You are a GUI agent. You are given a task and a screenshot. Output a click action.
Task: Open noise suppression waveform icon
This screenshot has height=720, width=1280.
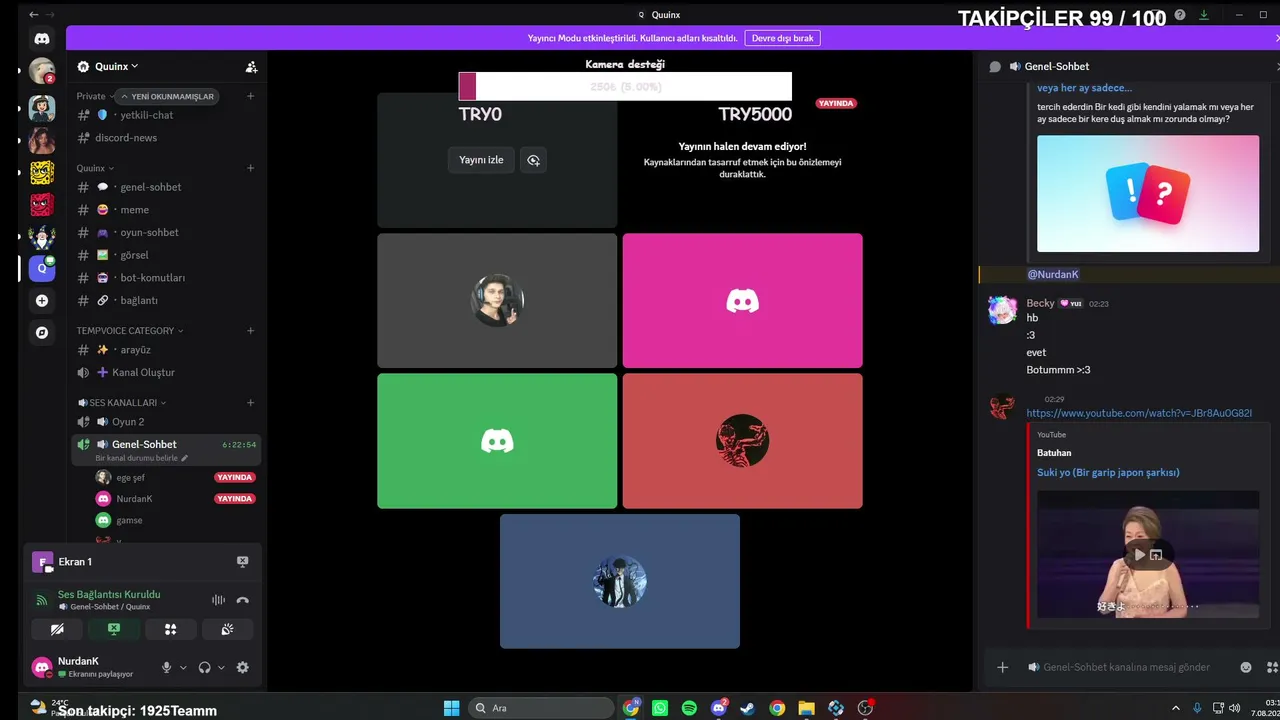pos(218,600)
